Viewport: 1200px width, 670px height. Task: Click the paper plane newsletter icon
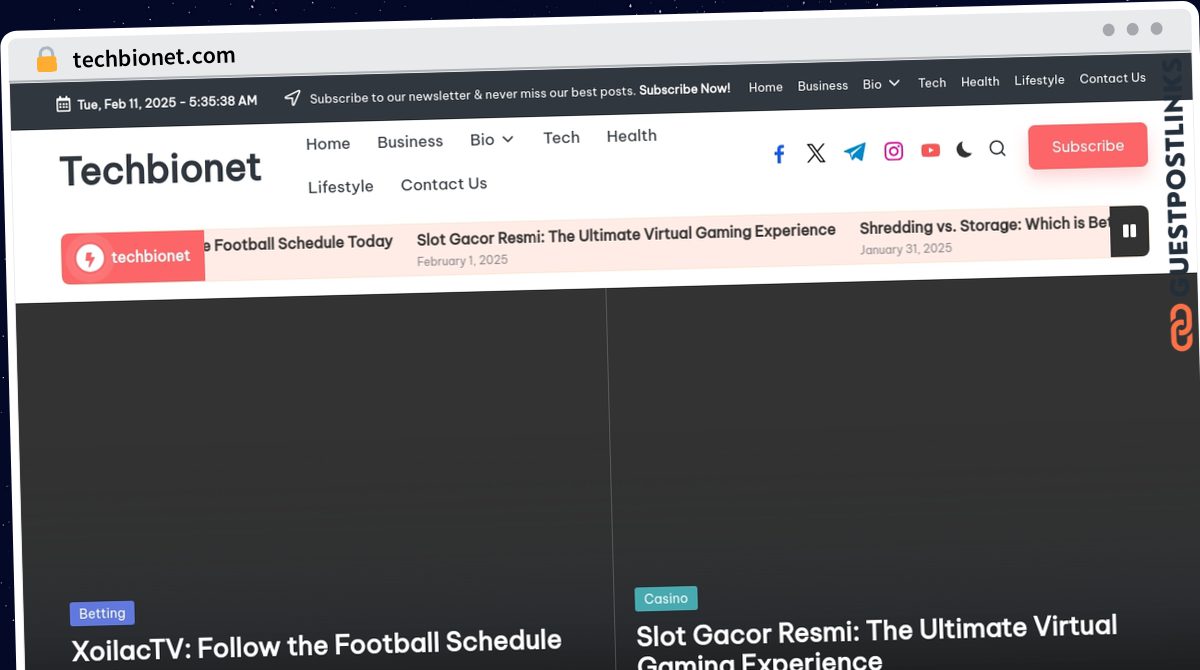(292, 98)
